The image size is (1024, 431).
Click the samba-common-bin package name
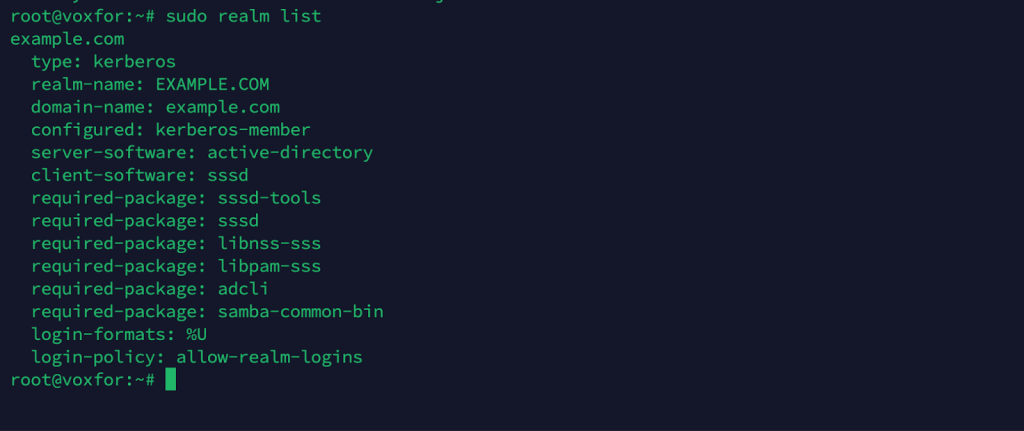click(x=300, y=311)
